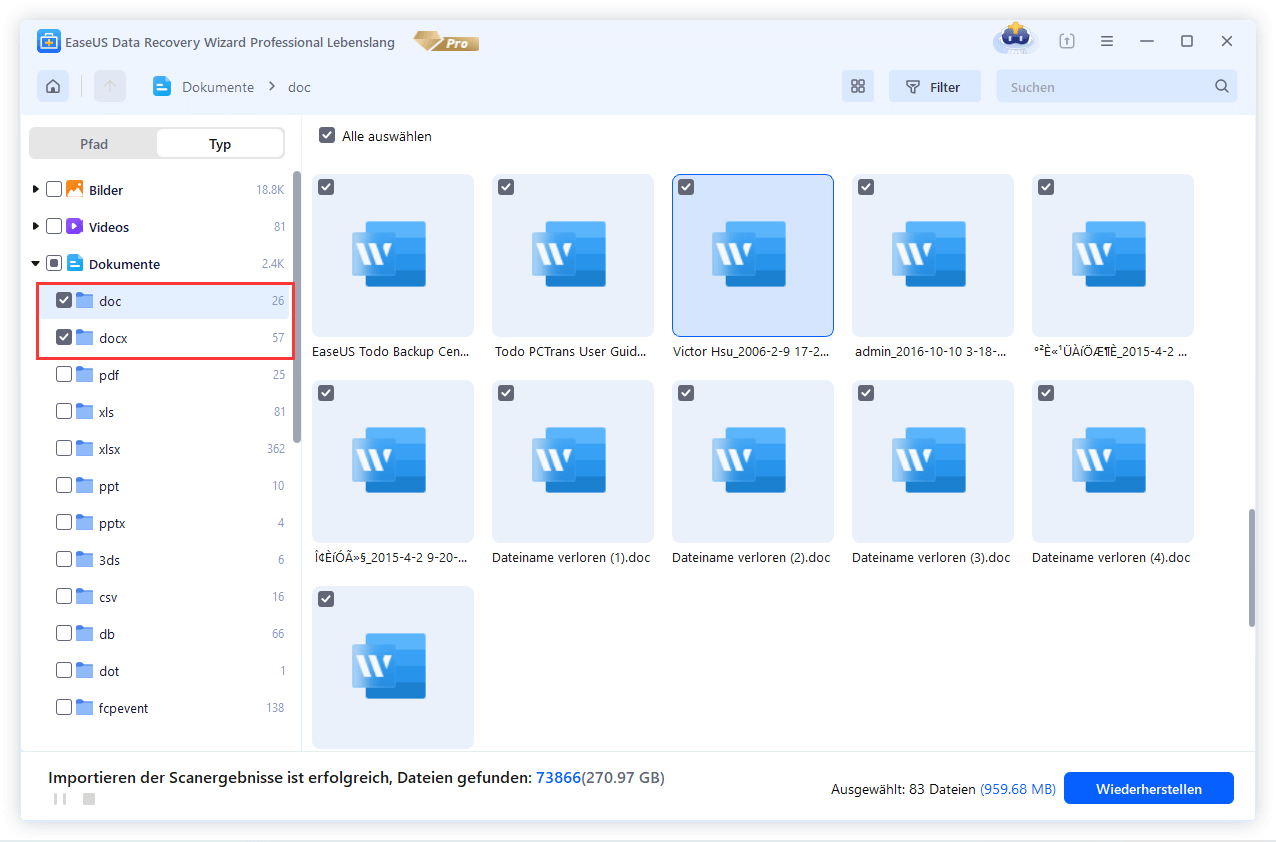Open the hamburger menu in title bar

pyautogui.click(x=1107, y=41)
